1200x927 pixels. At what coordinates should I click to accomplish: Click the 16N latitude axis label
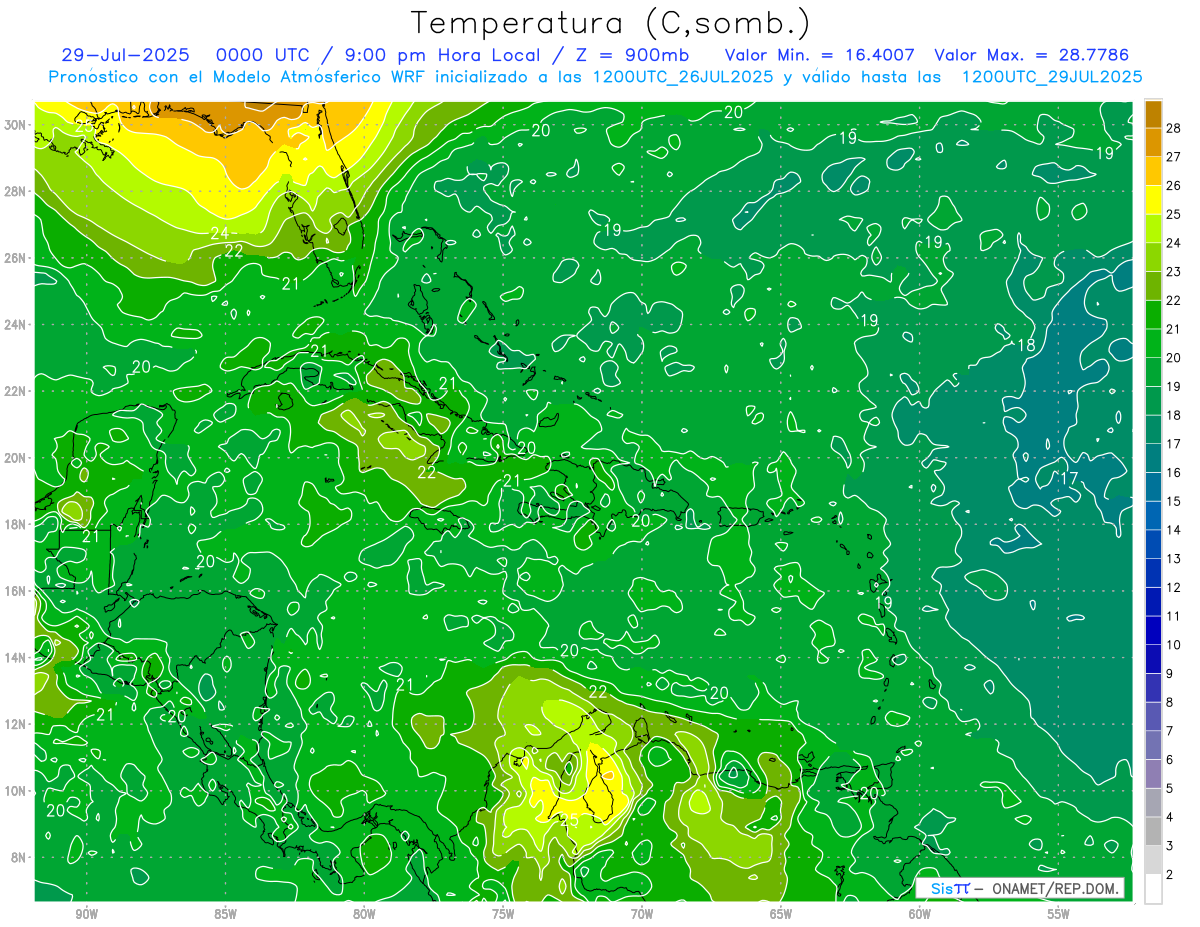[16, 591]
